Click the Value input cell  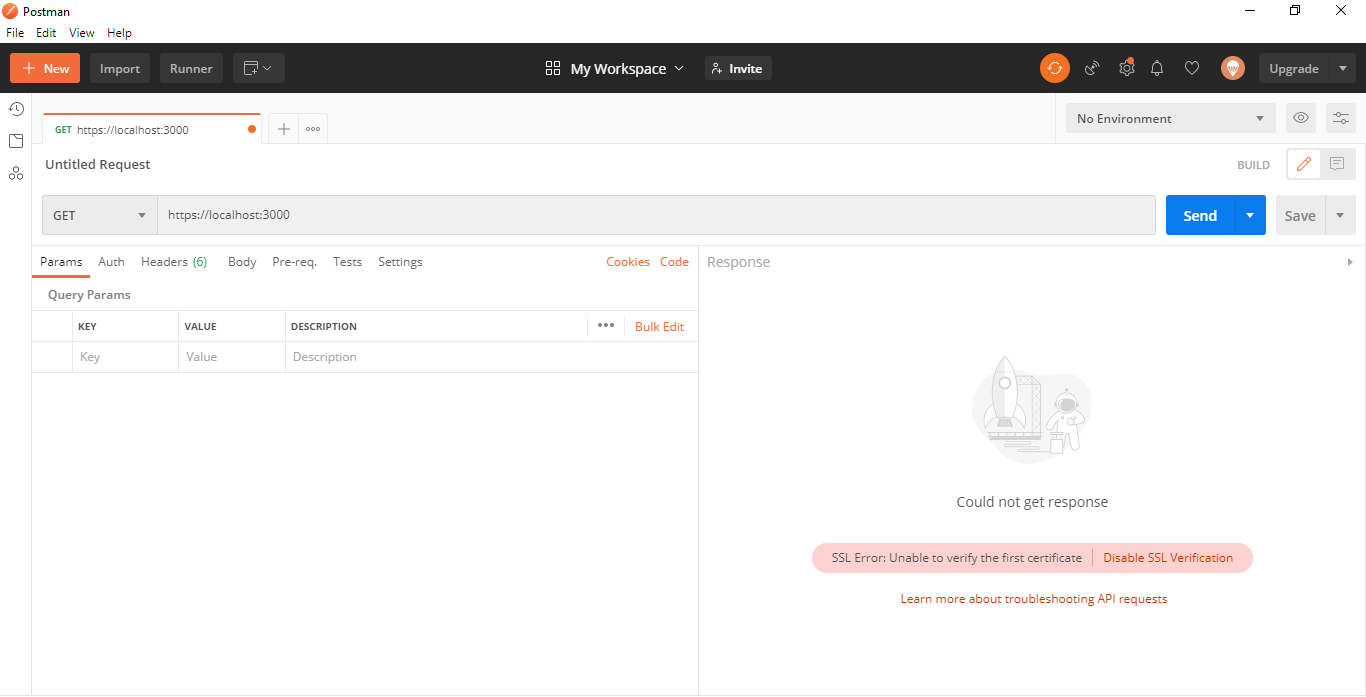click(x=232, y=357)
